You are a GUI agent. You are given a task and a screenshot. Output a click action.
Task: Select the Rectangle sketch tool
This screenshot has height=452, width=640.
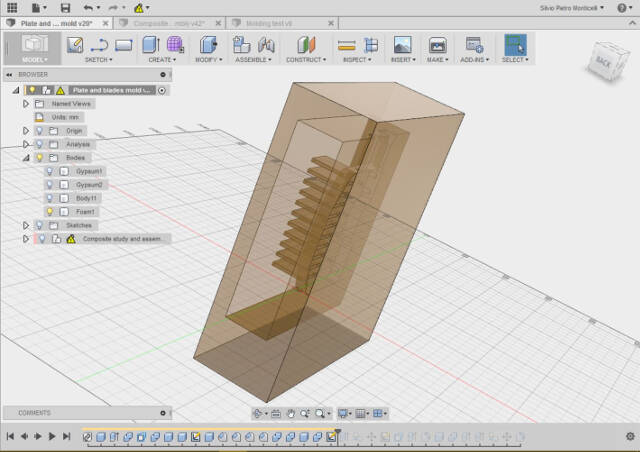[x=123, y=45]
